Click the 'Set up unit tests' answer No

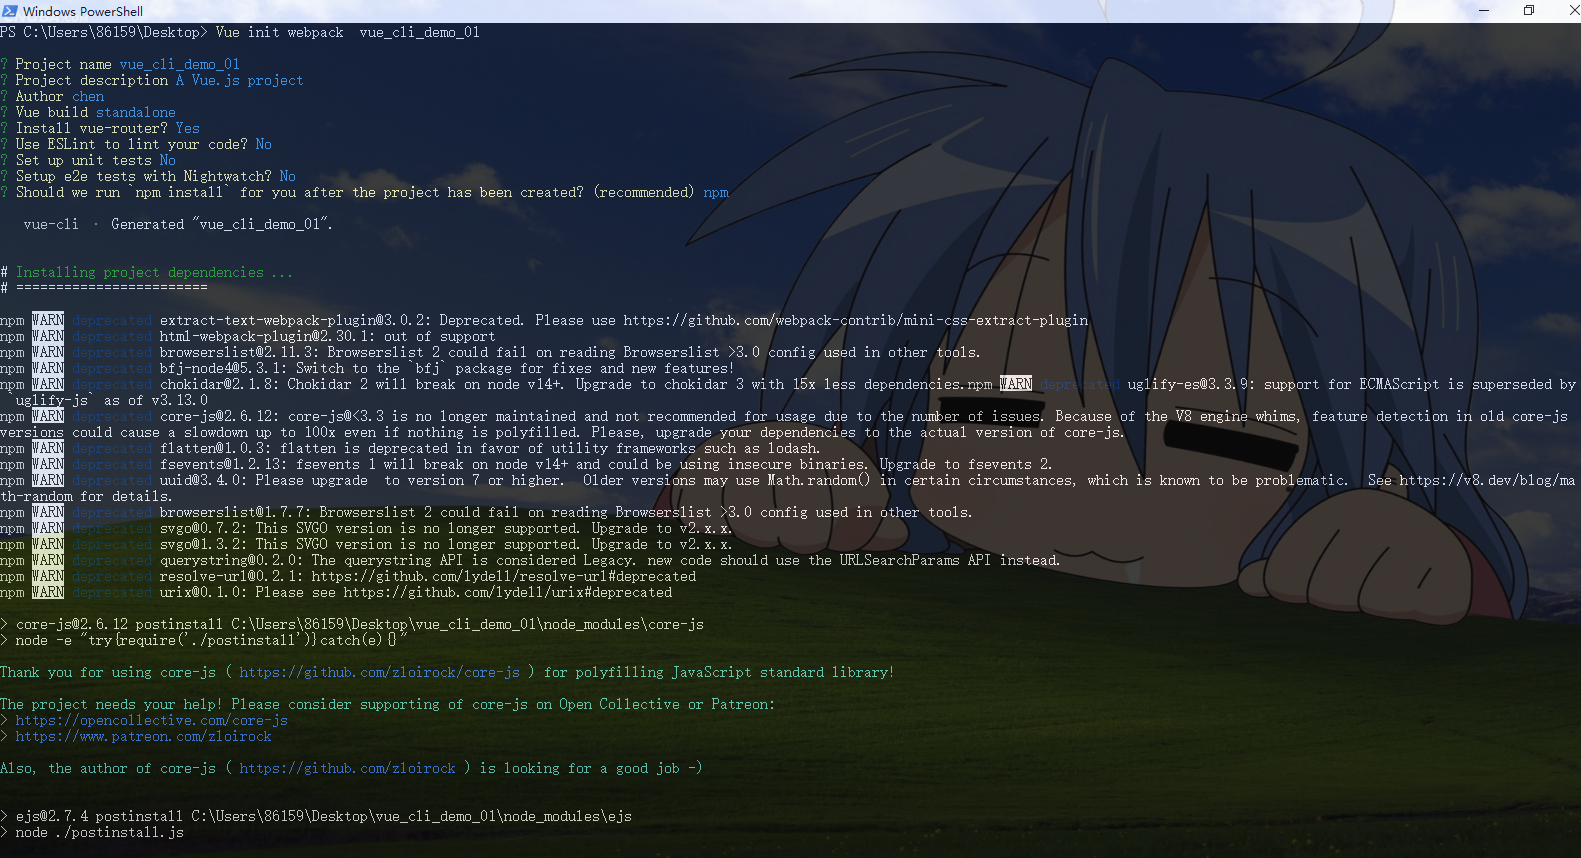[x=168, y=160]
